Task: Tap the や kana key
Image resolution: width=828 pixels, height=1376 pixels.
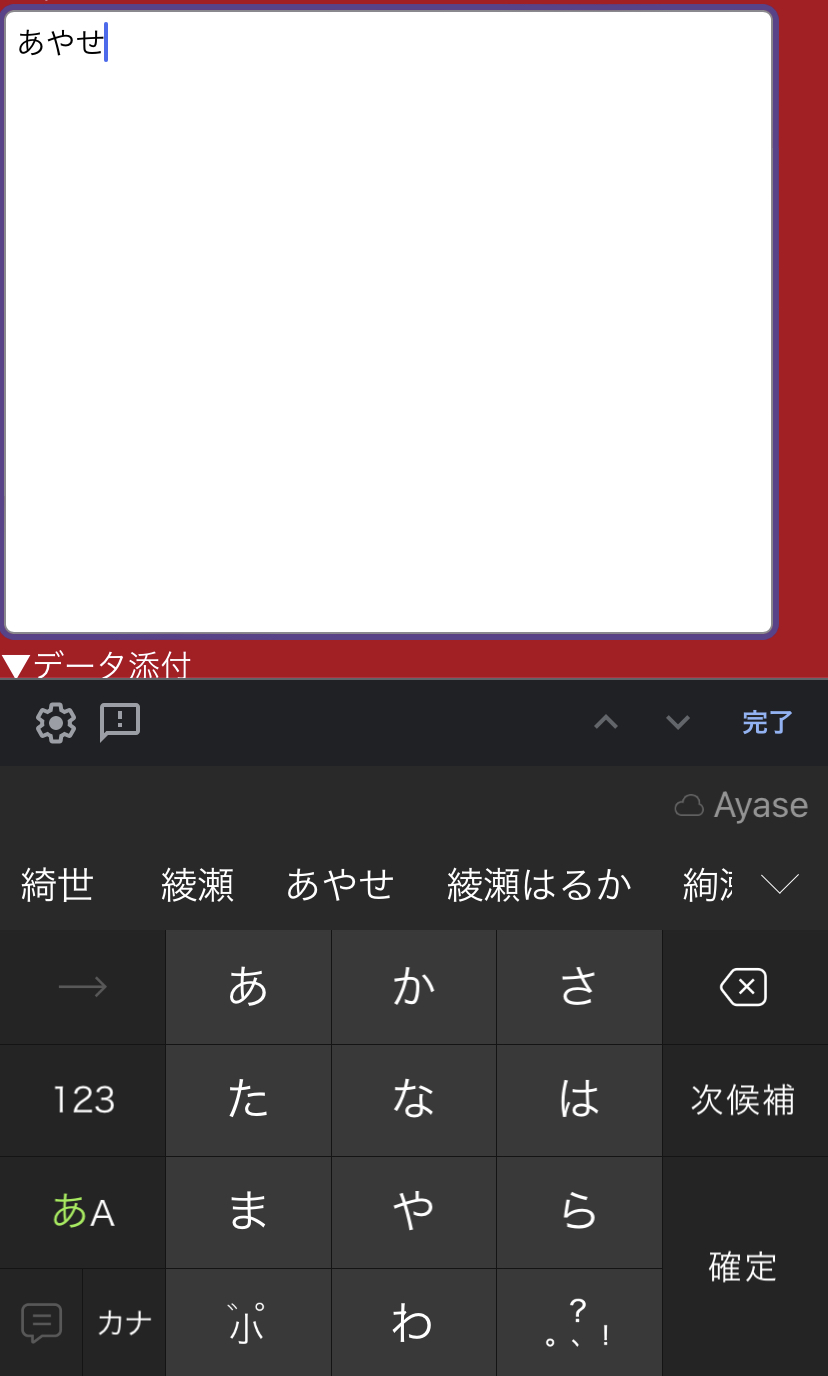Action: pos(414,1212)
